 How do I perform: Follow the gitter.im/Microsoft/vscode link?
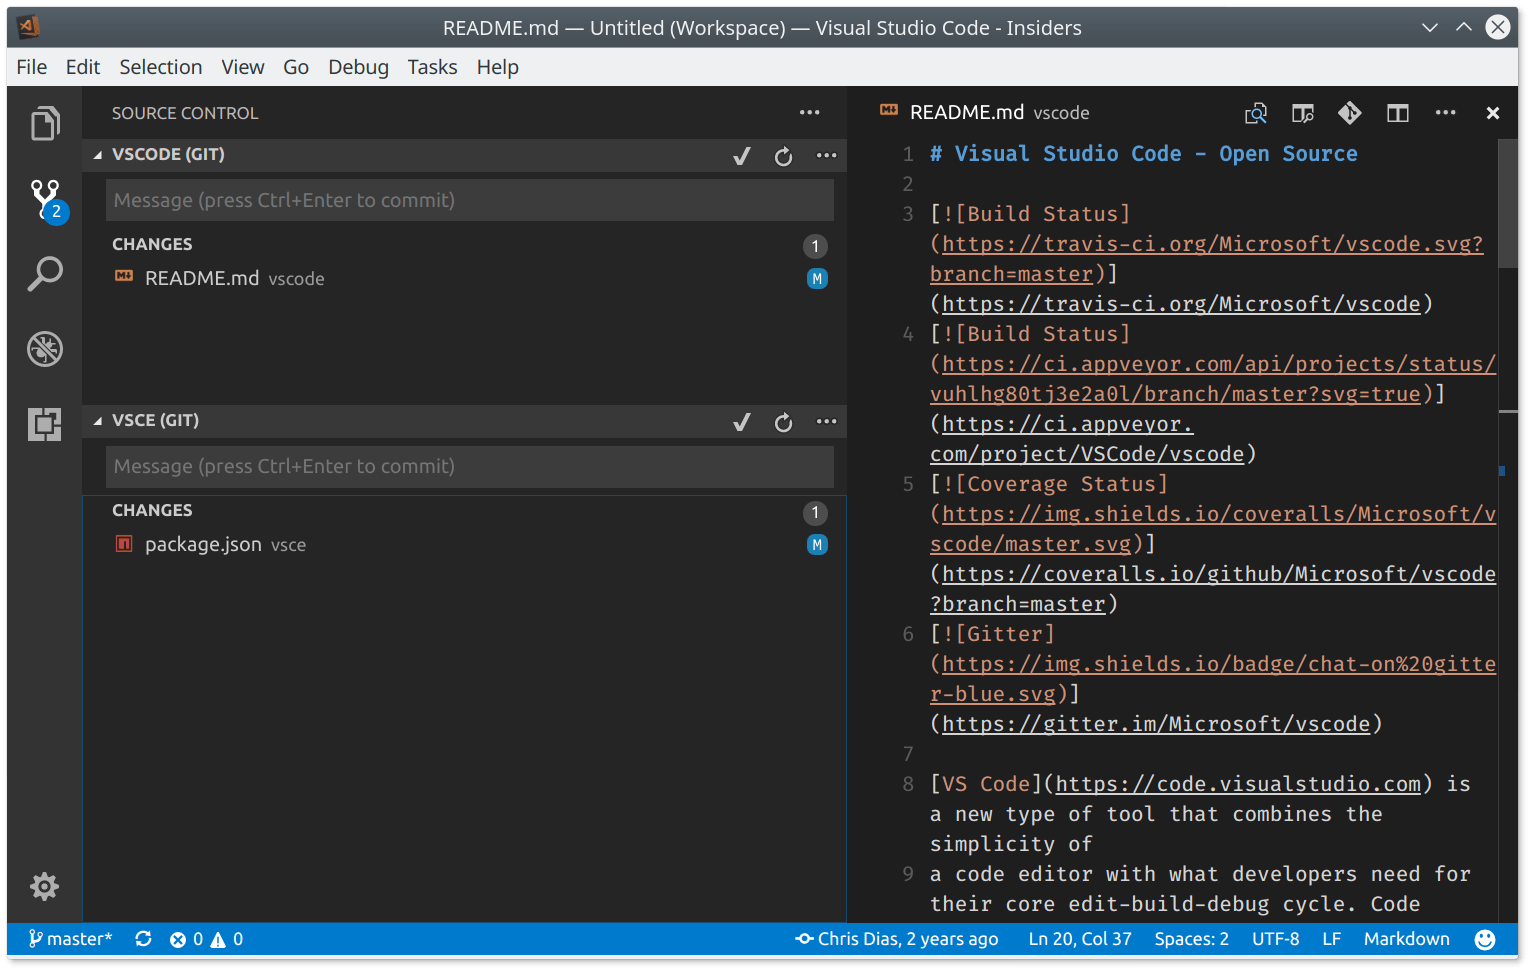point(1156,724)
